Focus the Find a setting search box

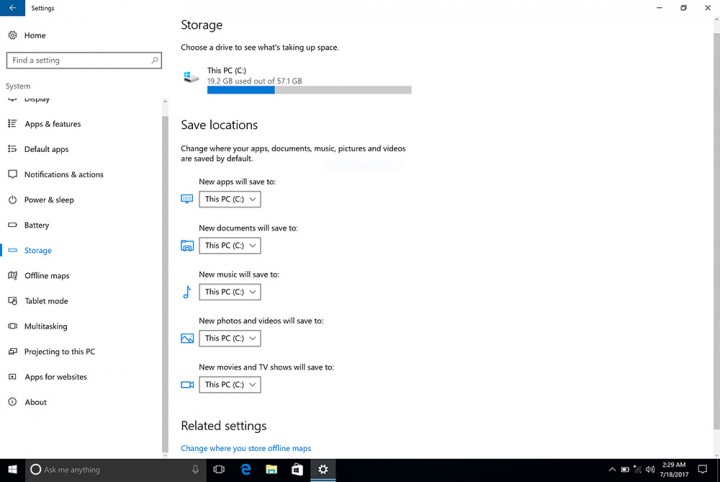[x=84, y=60]
